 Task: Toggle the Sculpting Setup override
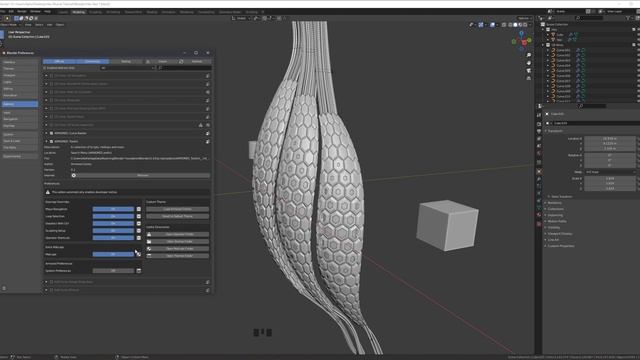(113, 231)
